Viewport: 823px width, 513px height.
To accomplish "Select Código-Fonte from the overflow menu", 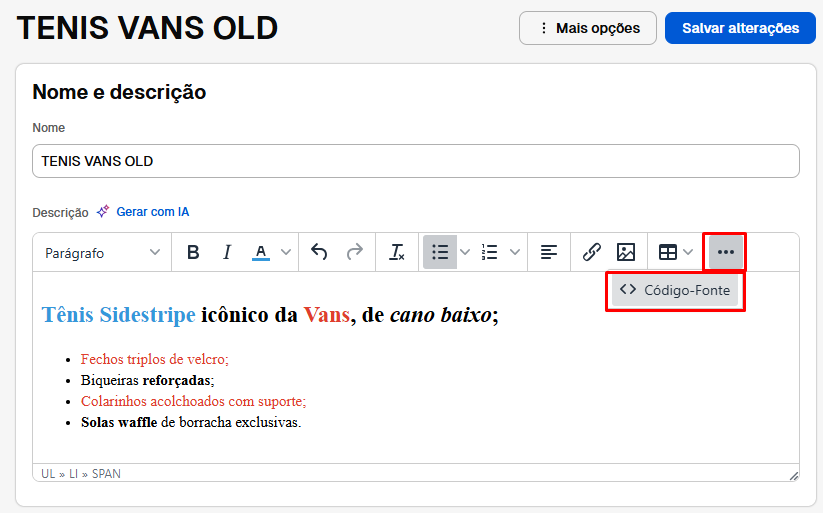I will (x=675, y=290).
